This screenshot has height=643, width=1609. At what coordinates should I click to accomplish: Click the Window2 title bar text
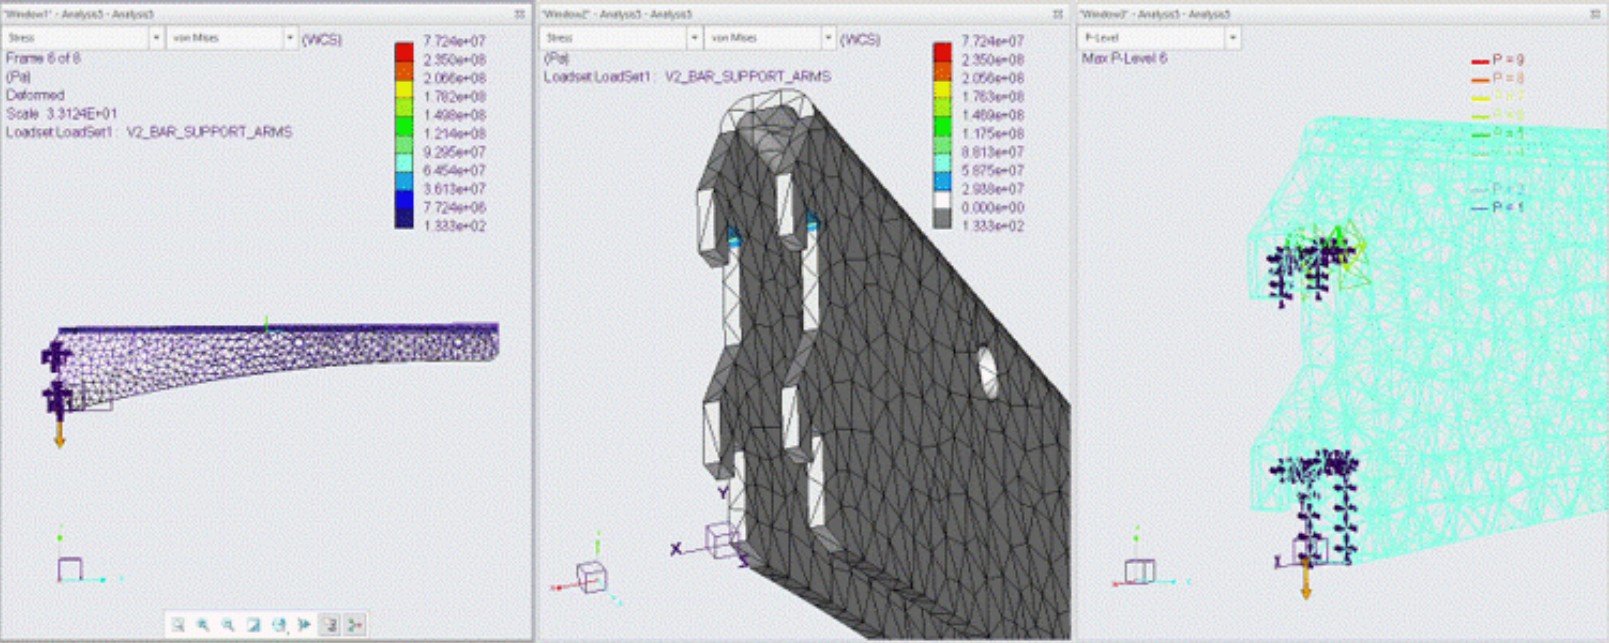coord(617,14)
